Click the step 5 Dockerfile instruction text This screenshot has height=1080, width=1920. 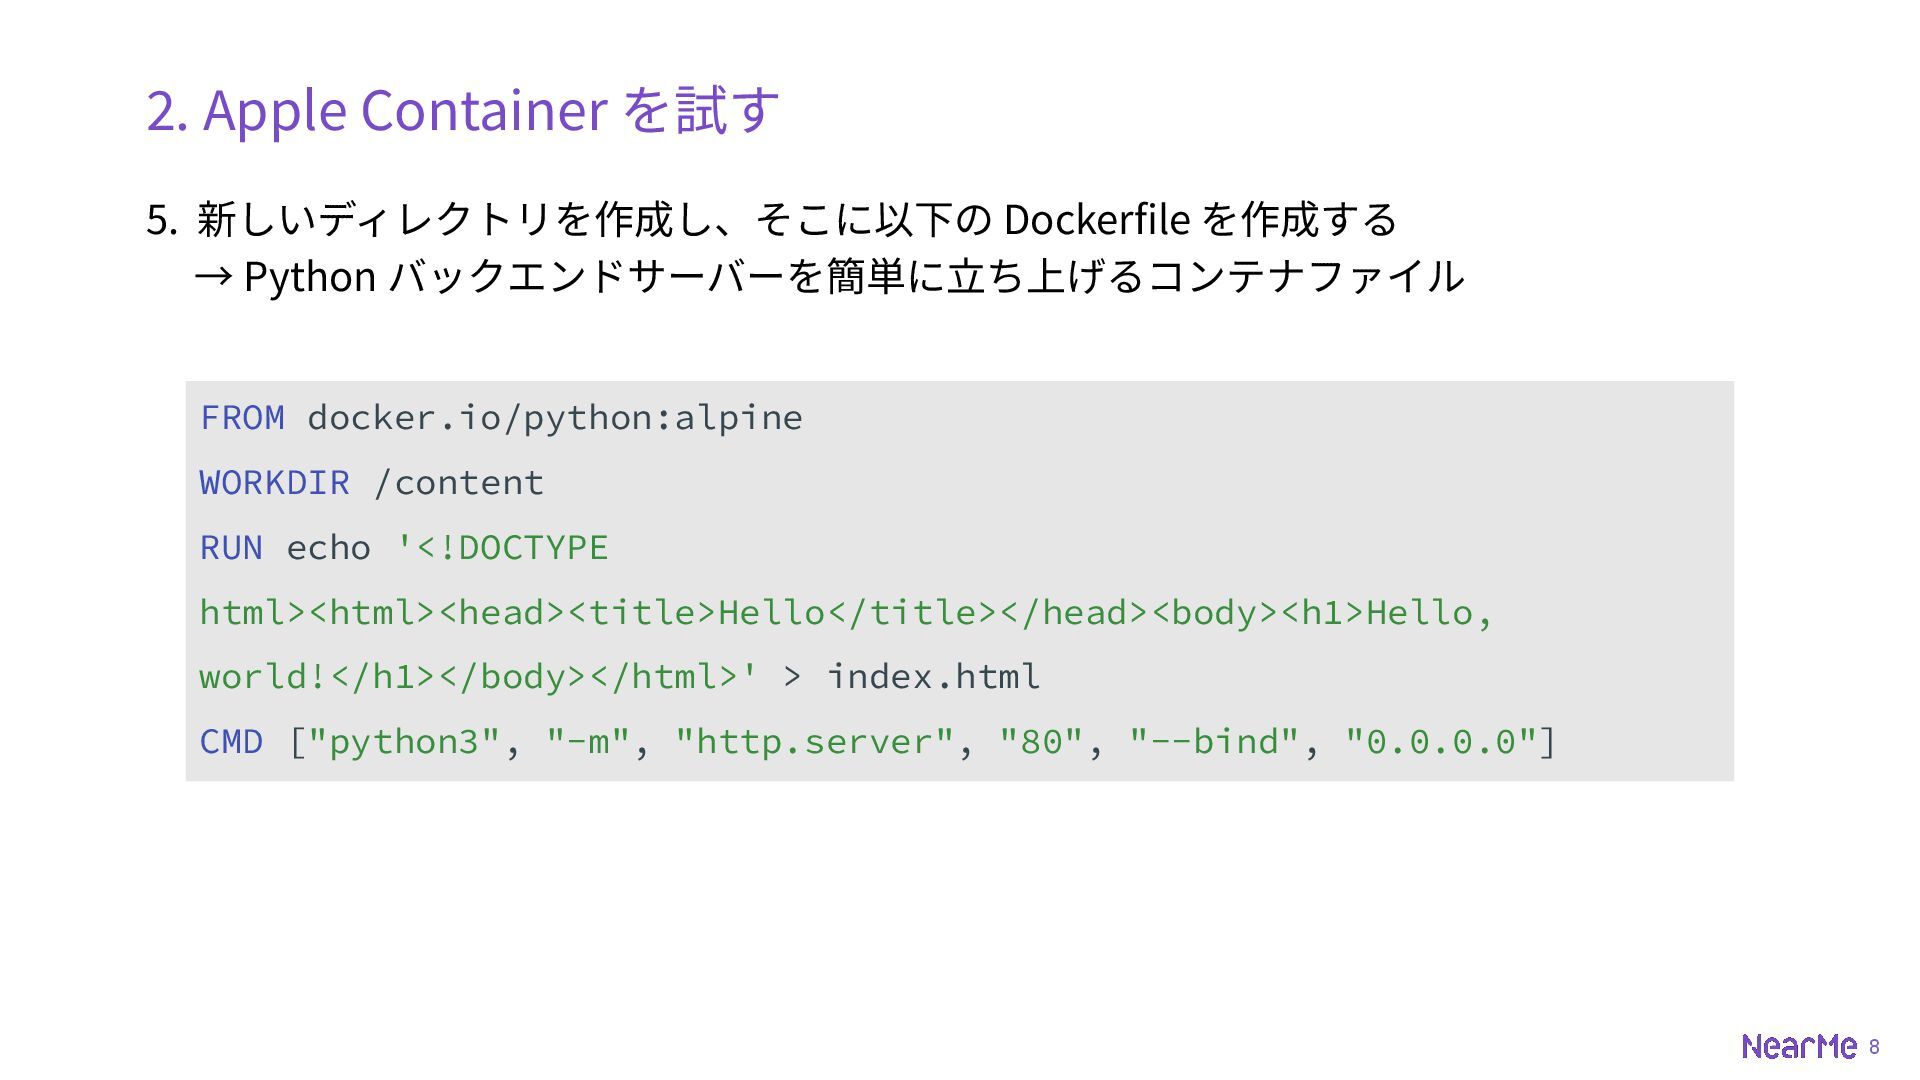point(771,219)
